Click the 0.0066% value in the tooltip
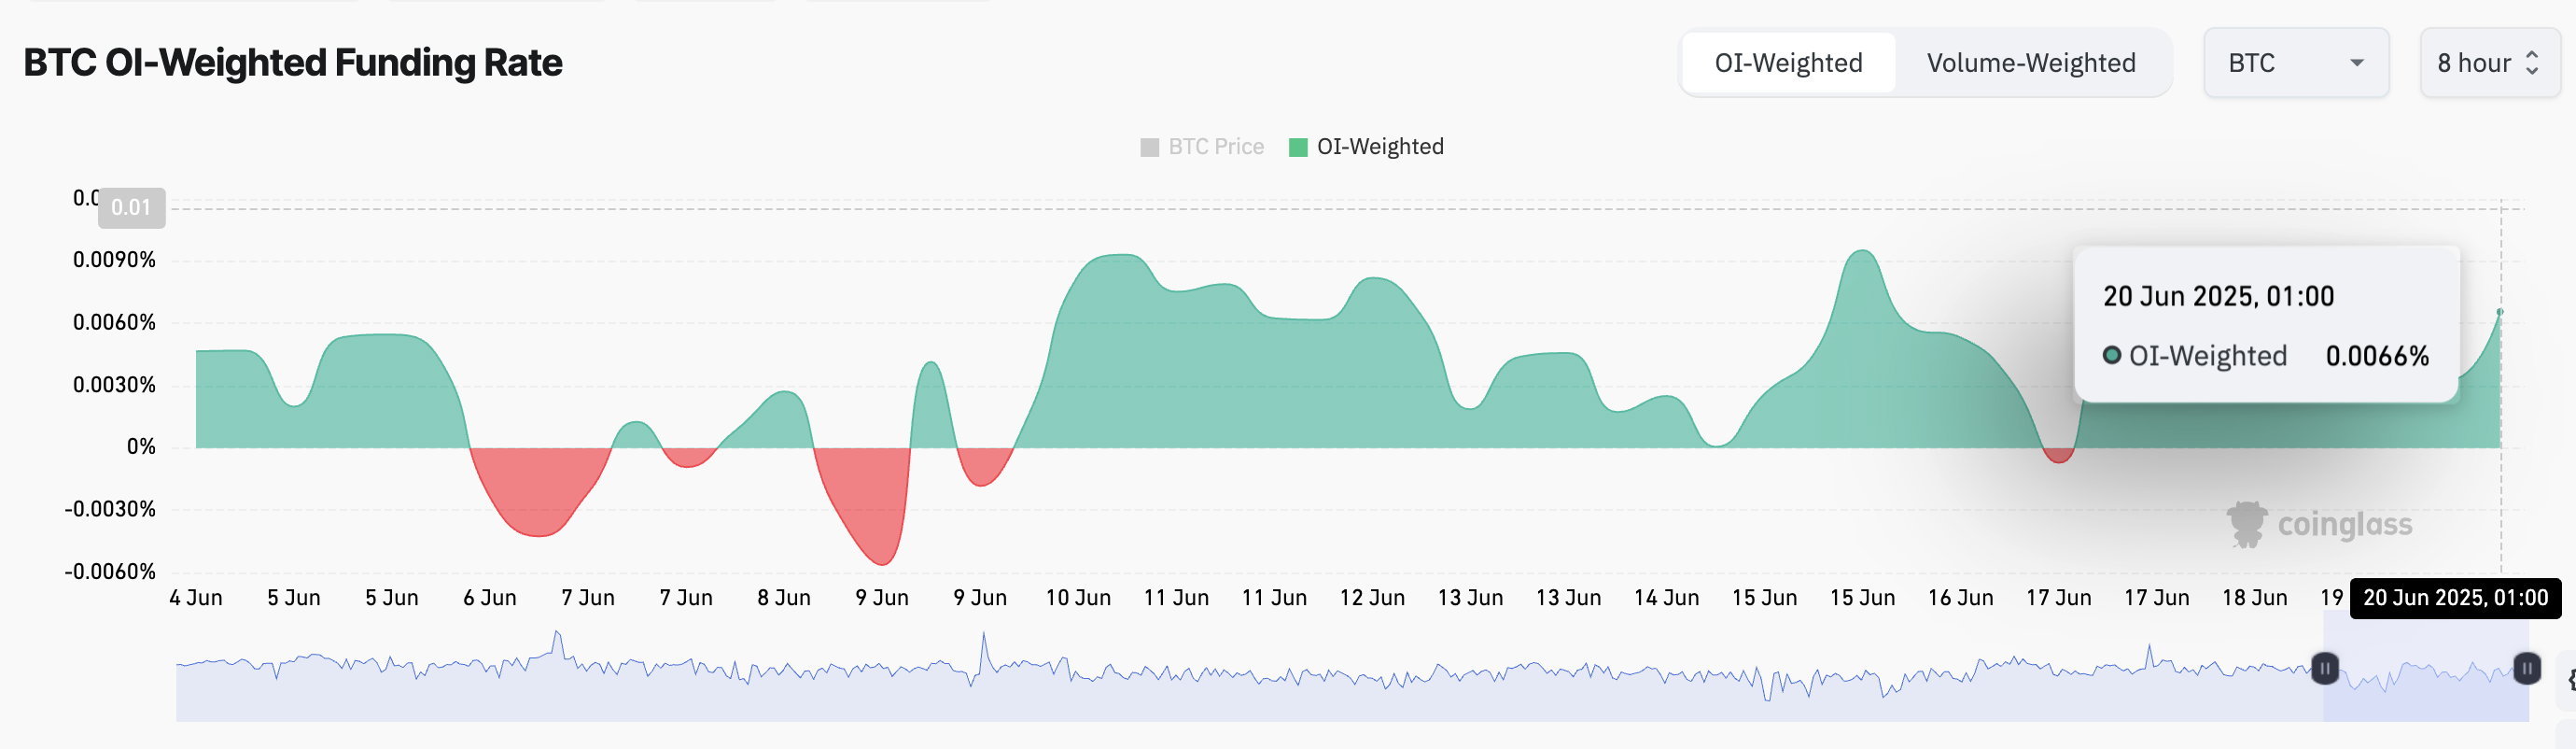Image resolution: width=2576 pixels, height=749 pixels. pyautogui.click(x=2378, y=355)
